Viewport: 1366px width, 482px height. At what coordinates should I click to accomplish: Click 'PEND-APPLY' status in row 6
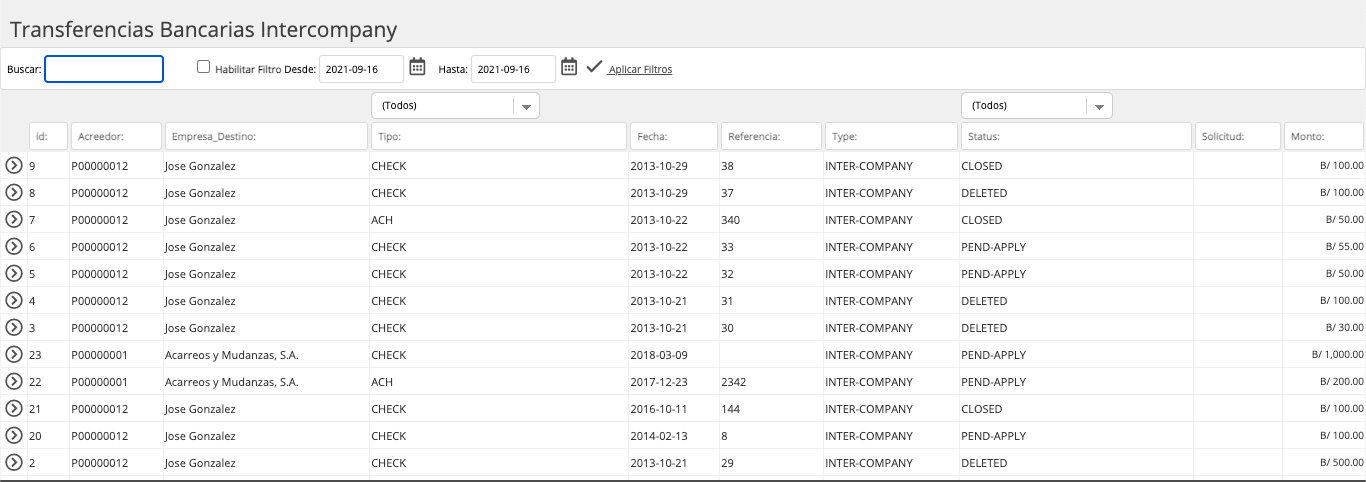tap(993, 247)
